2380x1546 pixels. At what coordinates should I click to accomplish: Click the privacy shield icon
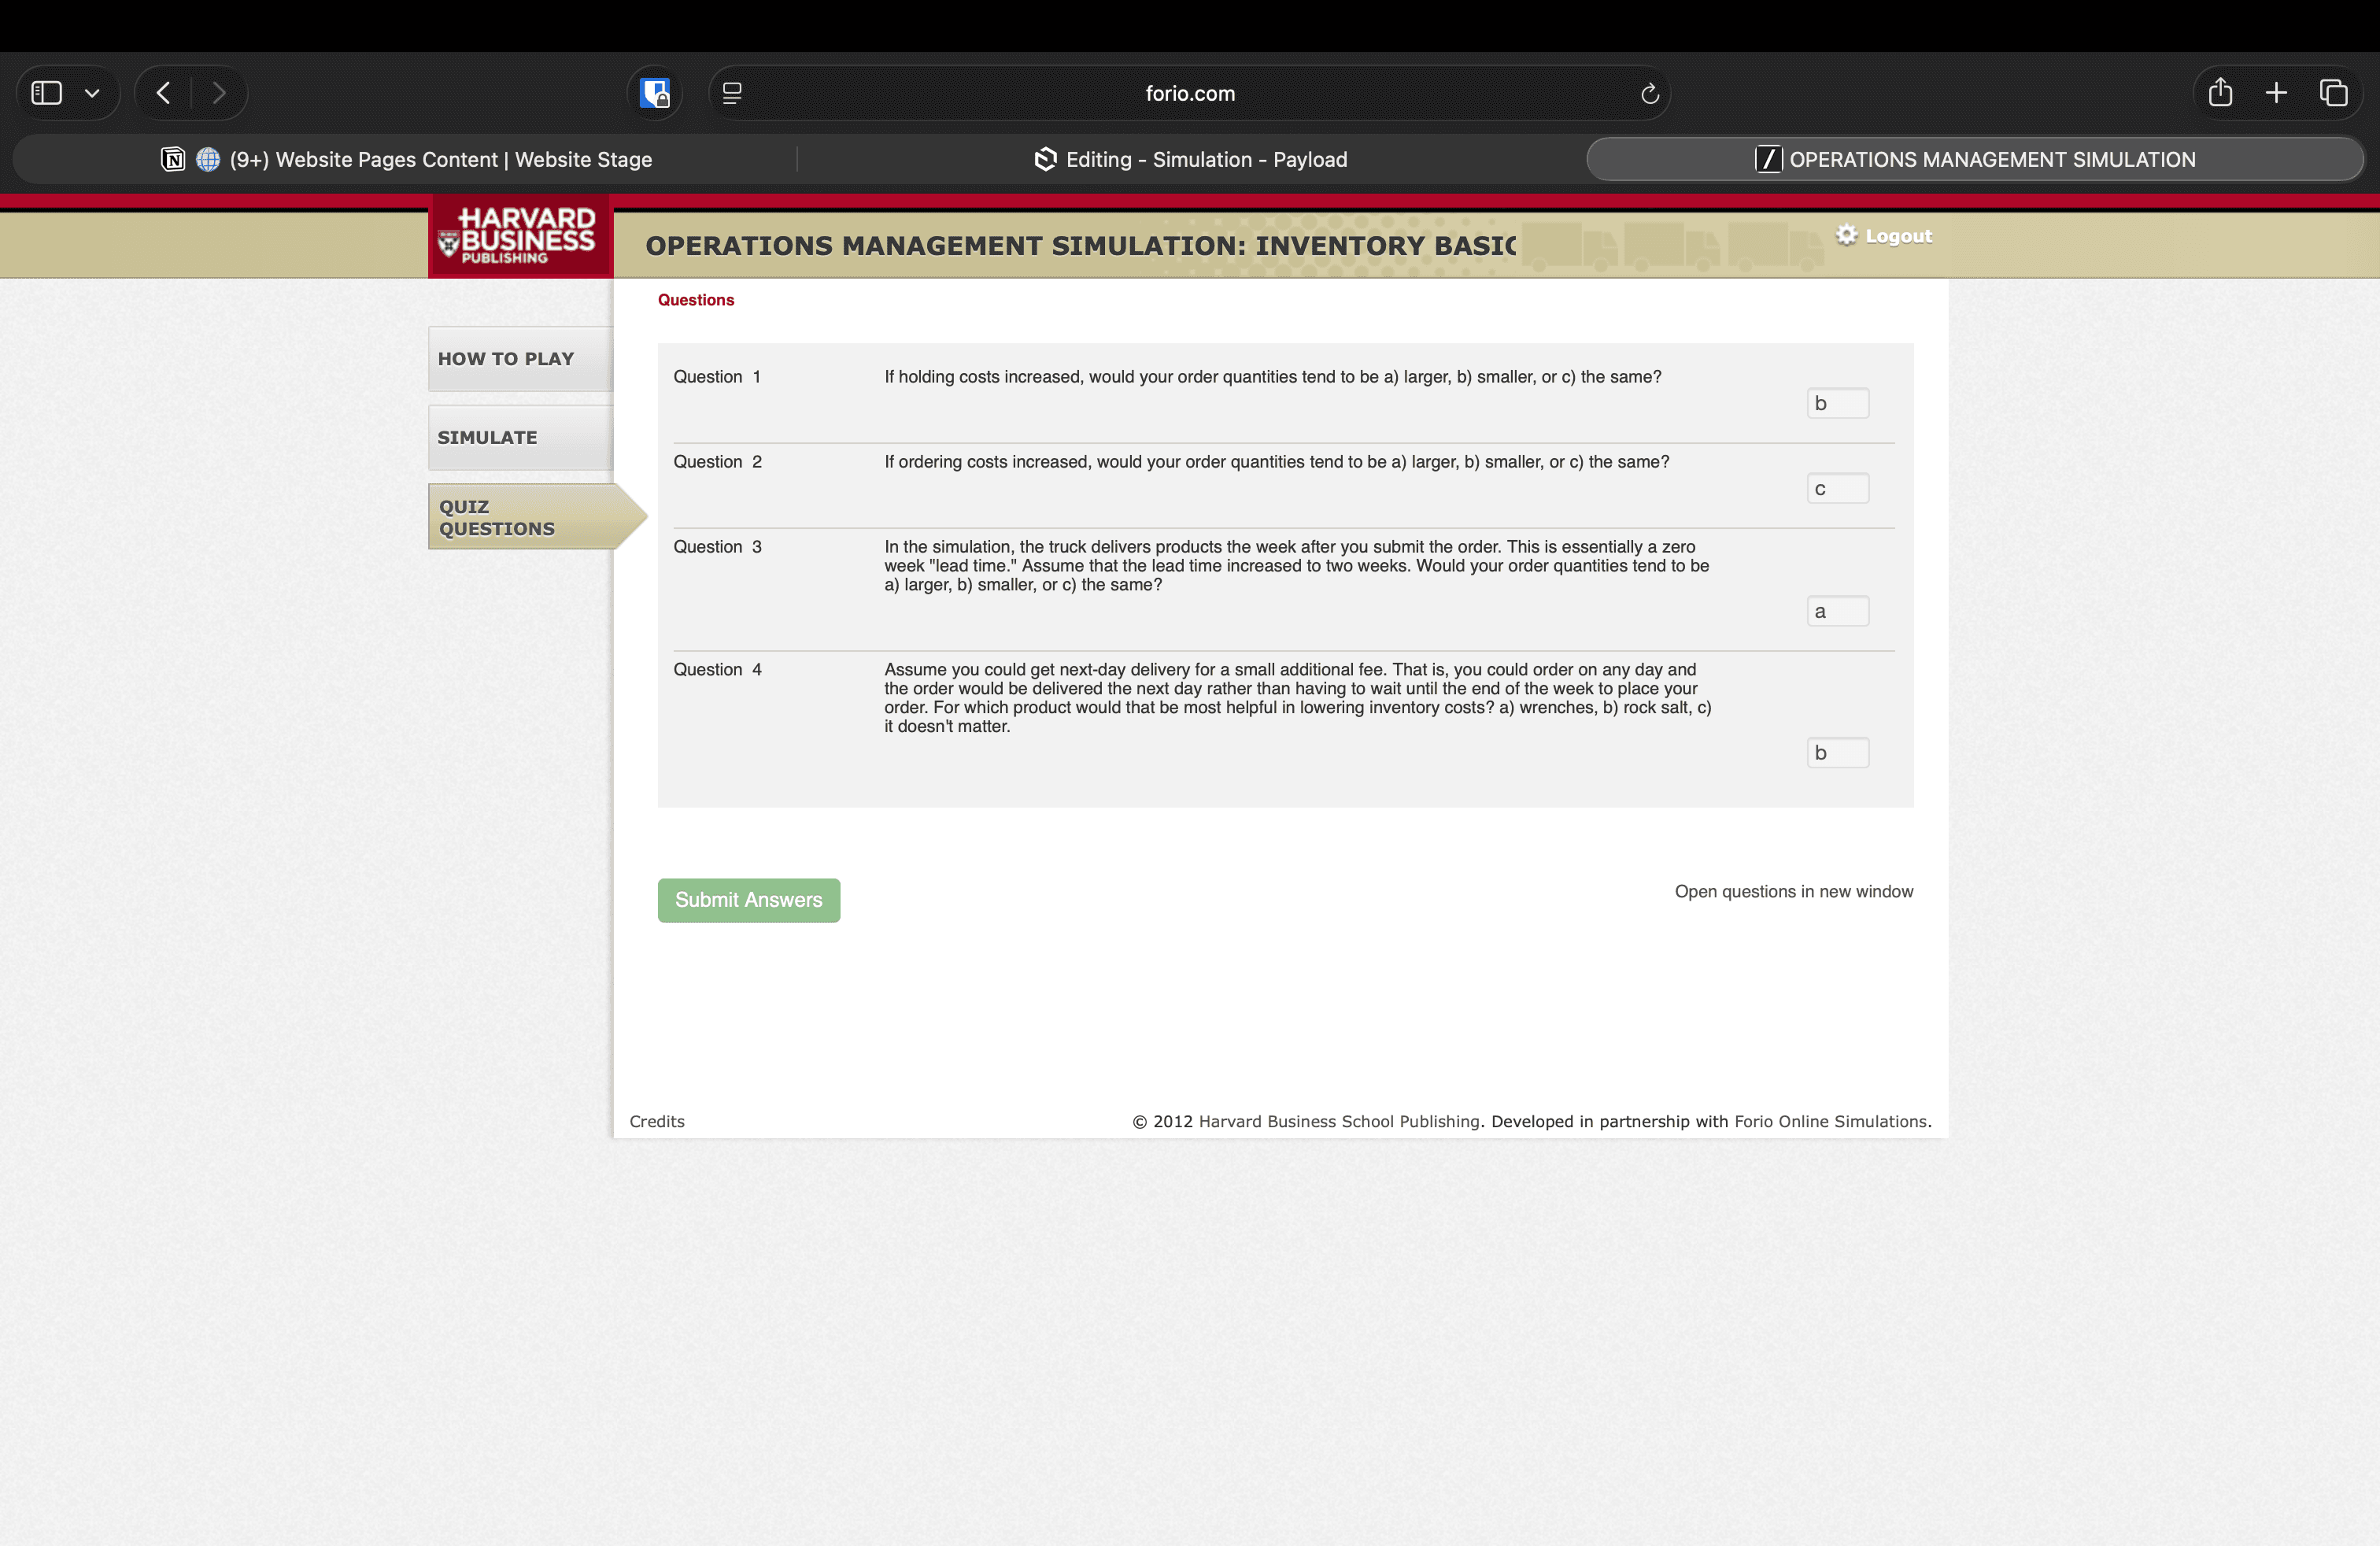point(655,93)
